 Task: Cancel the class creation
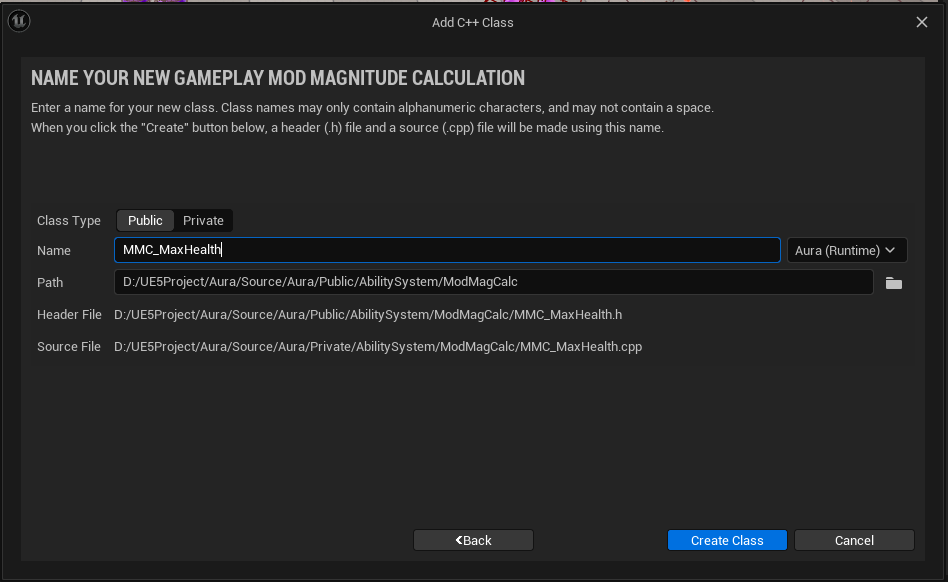coord(854,540)
